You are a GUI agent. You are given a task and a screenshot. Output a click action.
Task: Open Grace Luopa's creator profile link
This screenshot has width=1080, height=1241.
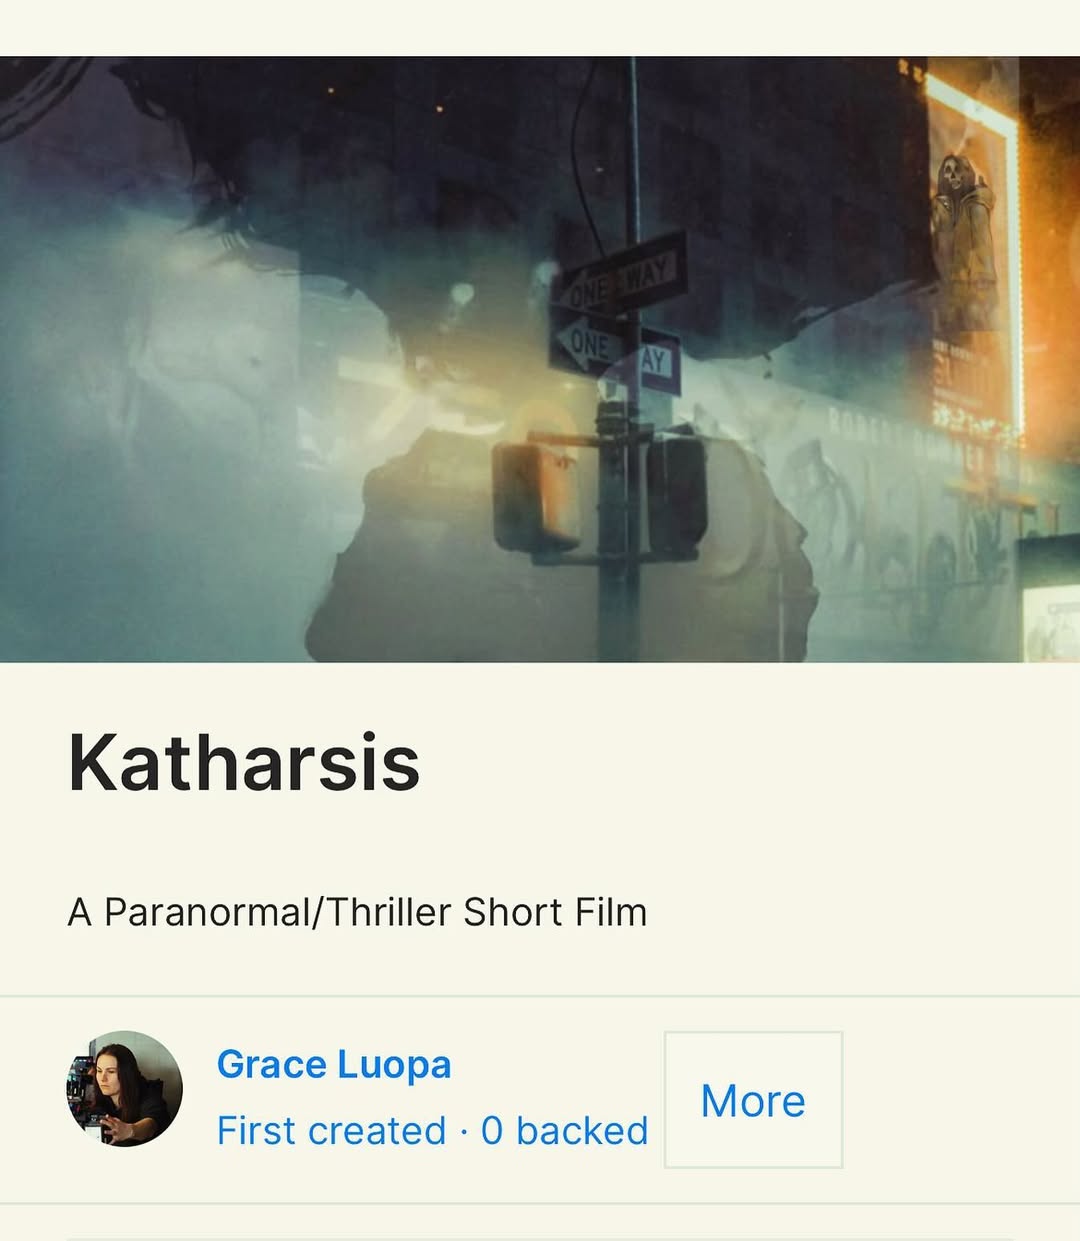tap(334, 1065)
